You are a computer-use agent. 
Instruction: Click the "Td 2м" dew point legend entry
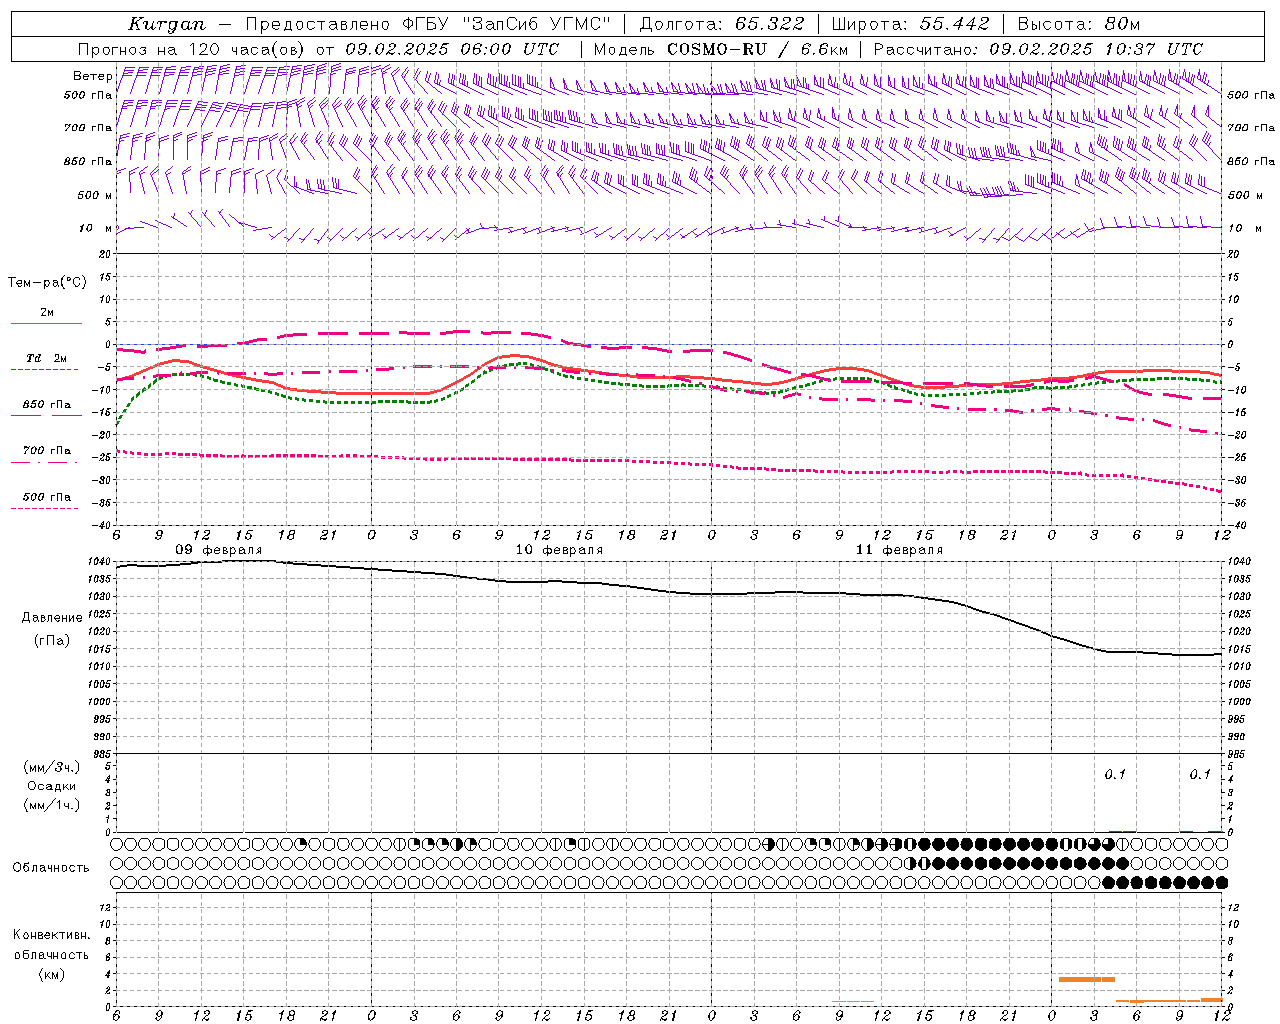(x=46, y=358)
